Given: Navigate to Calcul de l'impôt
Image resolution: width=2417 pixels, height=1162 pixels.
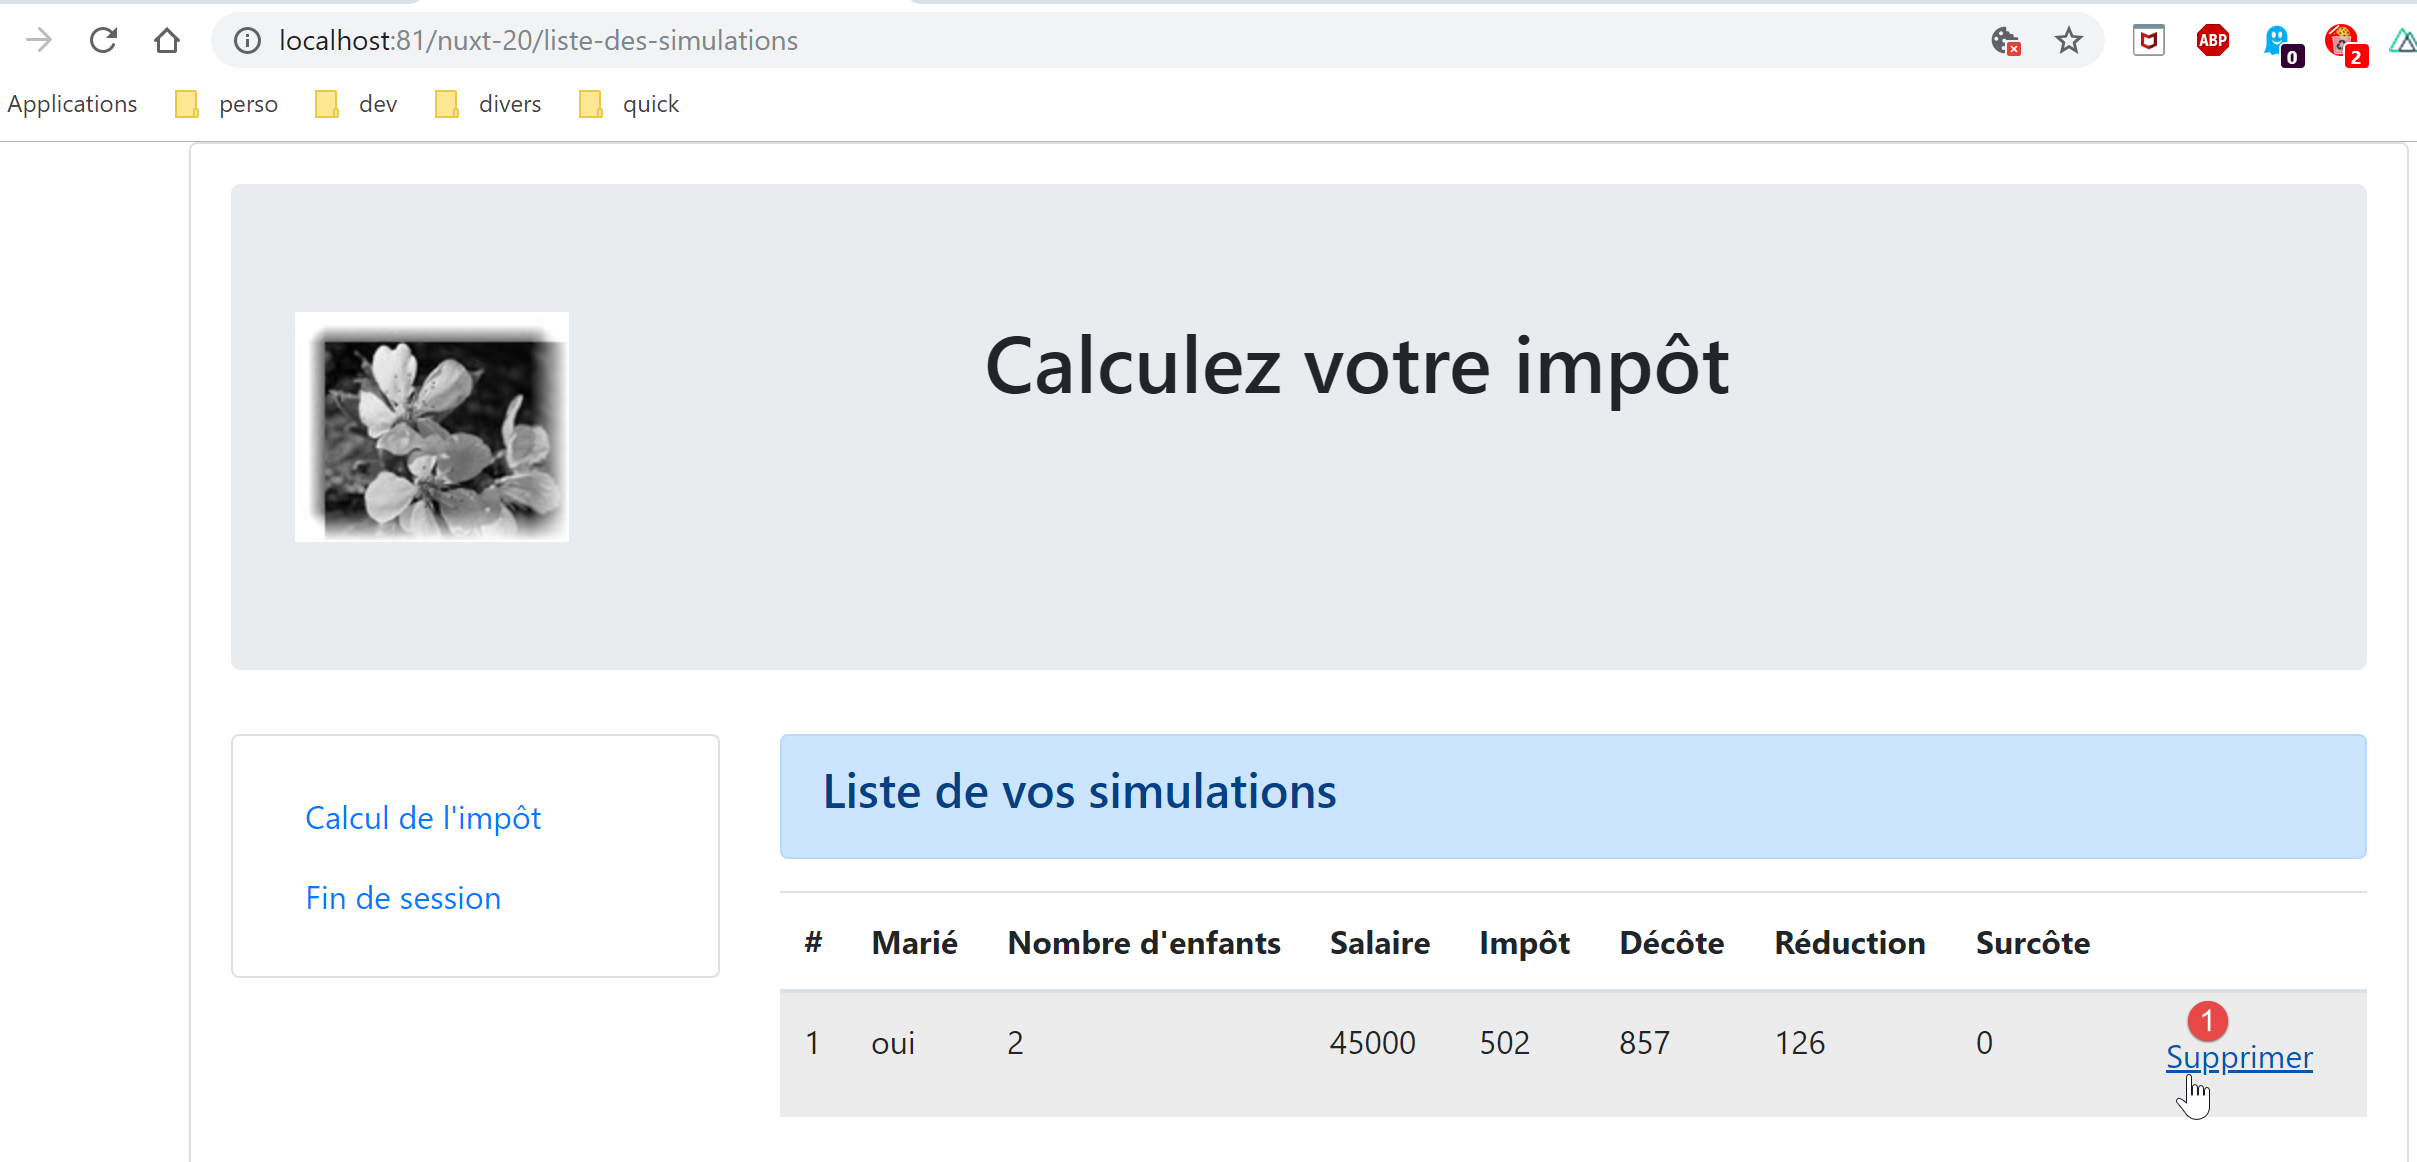Looking at the screenshot, I should coord(422,818).
